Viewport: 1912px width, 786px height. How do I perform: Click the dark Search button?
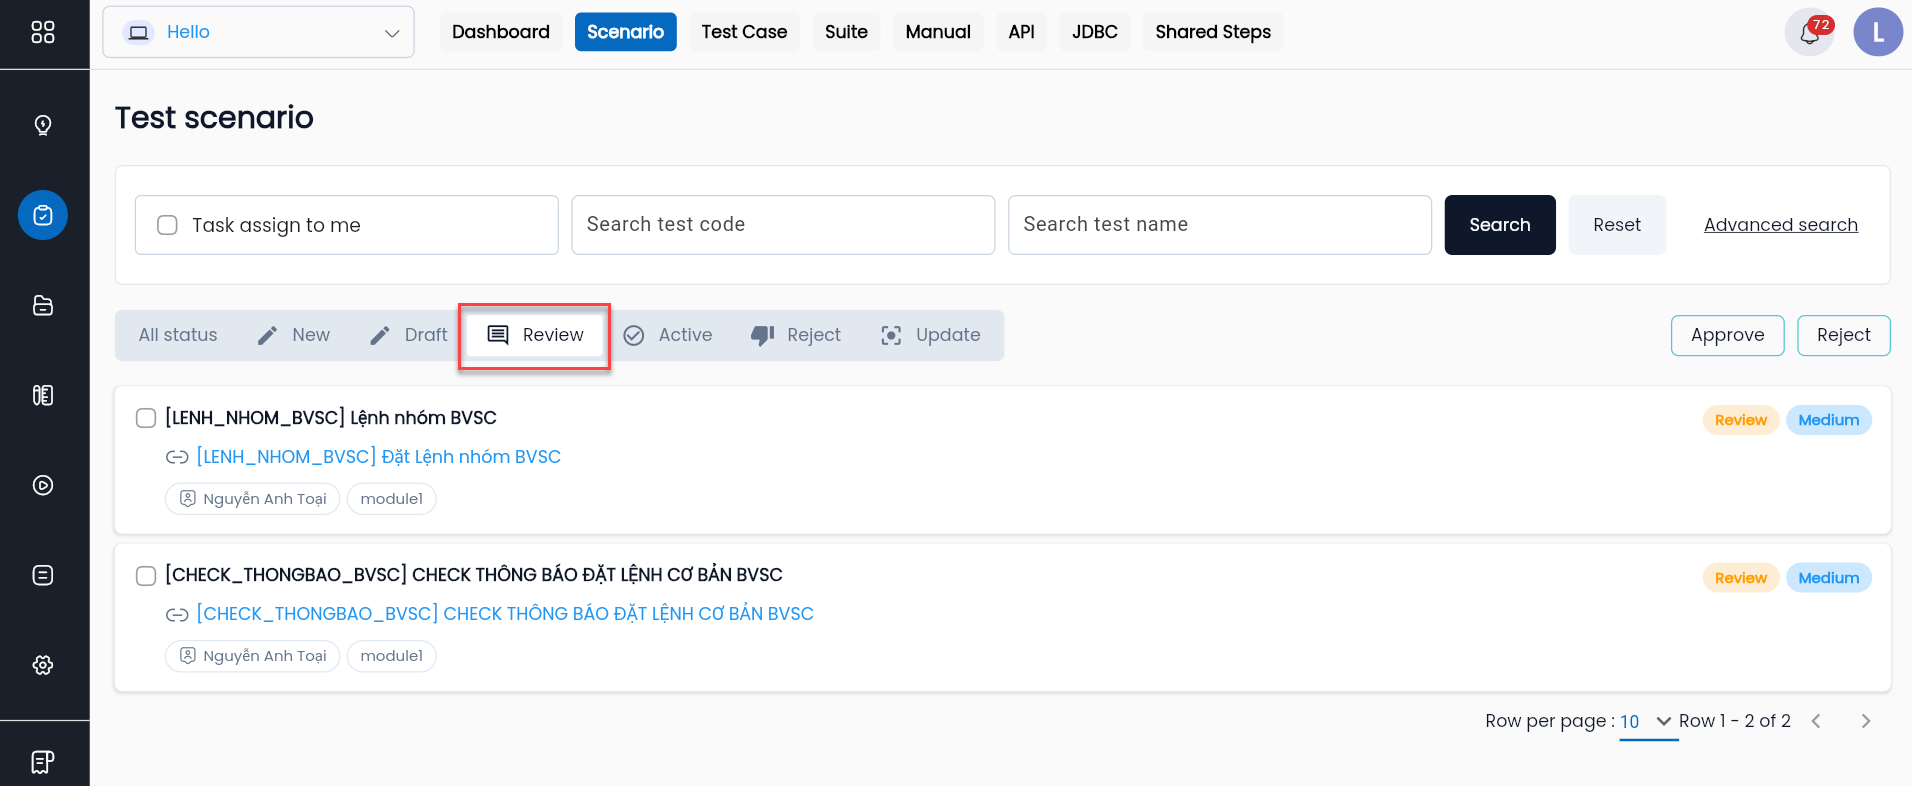1500,225
